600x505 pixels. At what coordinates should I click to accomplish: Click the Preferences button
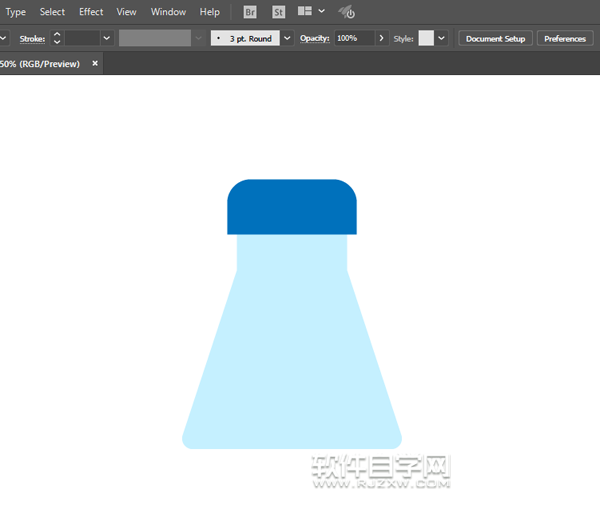[x=565, y=38]
